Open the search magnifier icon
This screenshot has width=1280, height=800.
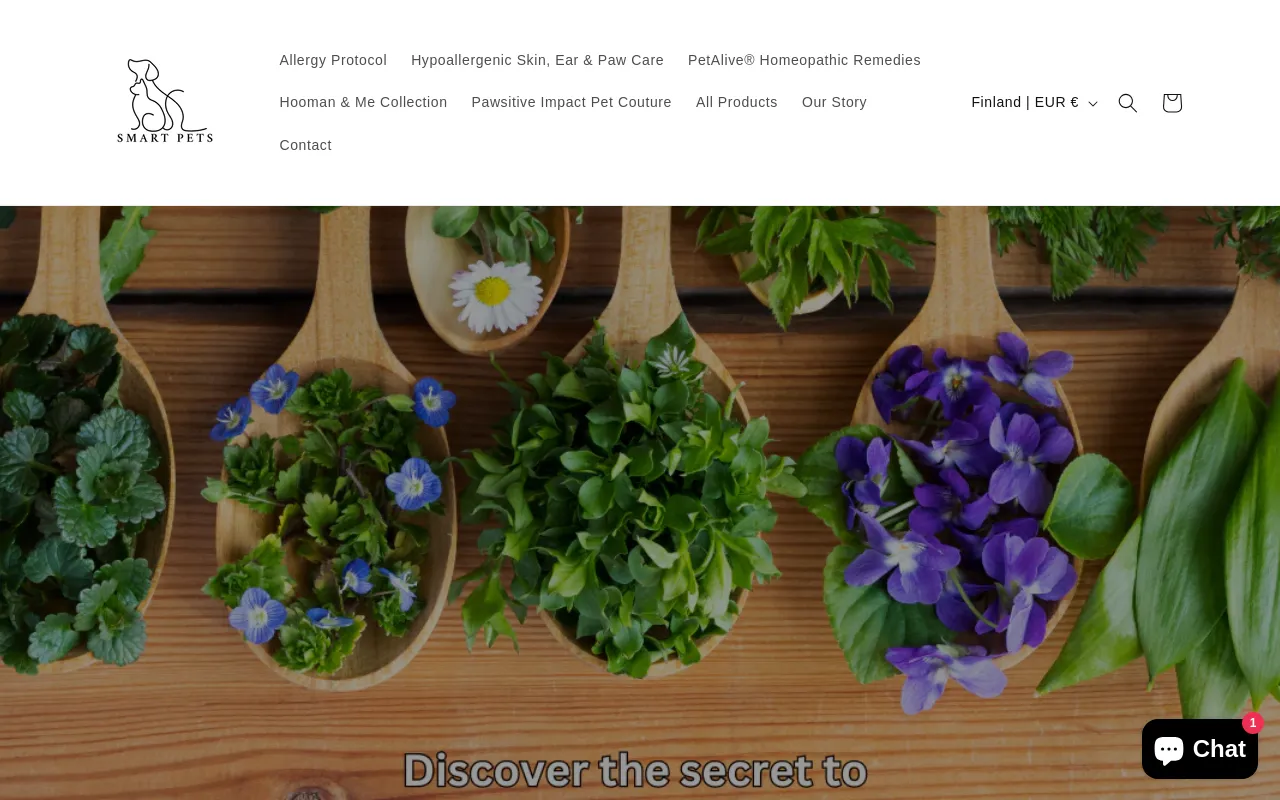1127,103
